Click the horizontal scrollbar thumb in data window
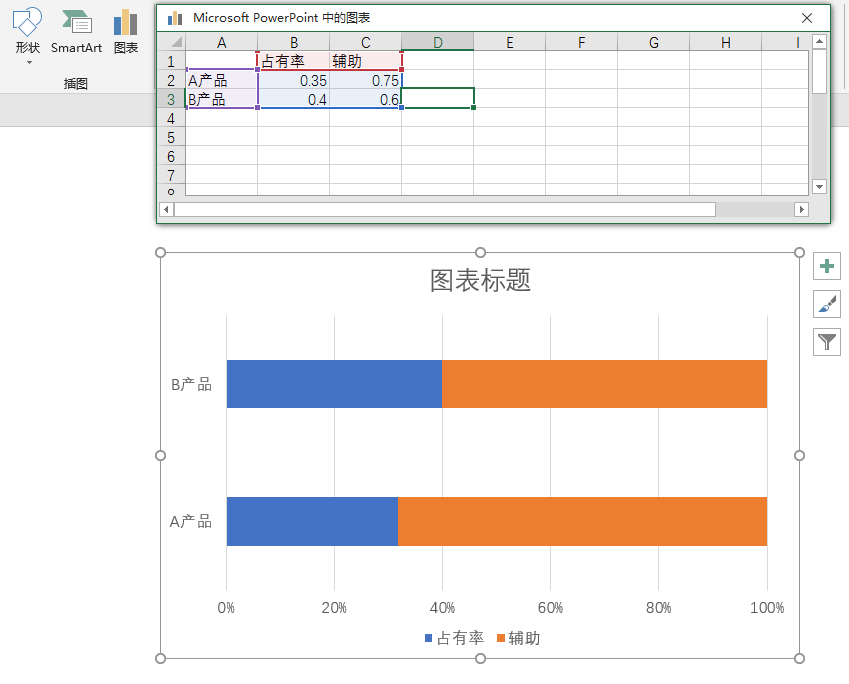 click(x=445, y=209)
